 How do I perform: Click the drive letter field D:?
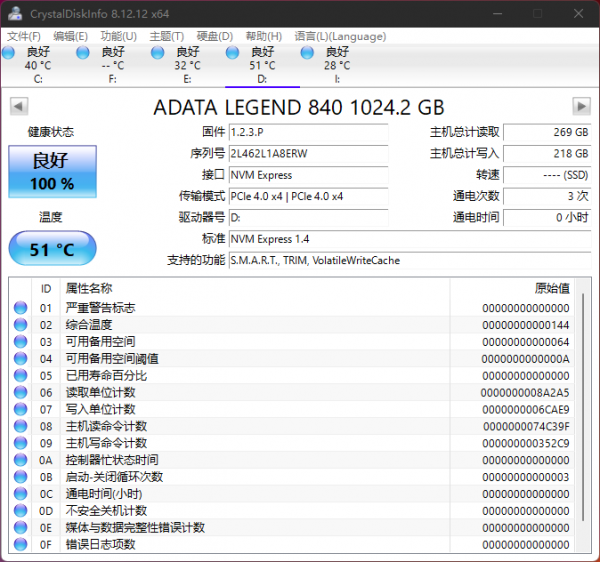click(x=308, y=218)
